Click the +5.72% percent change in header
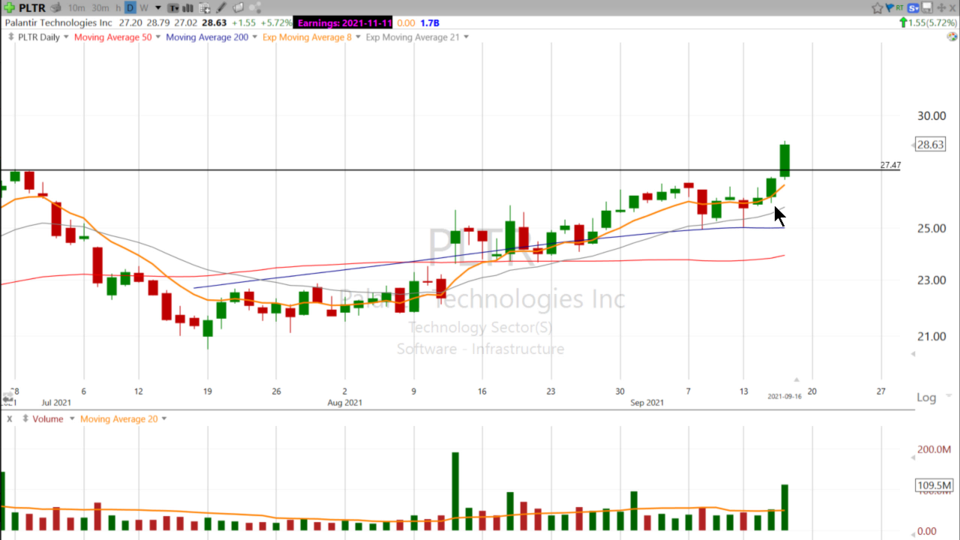 coord(276,23)
